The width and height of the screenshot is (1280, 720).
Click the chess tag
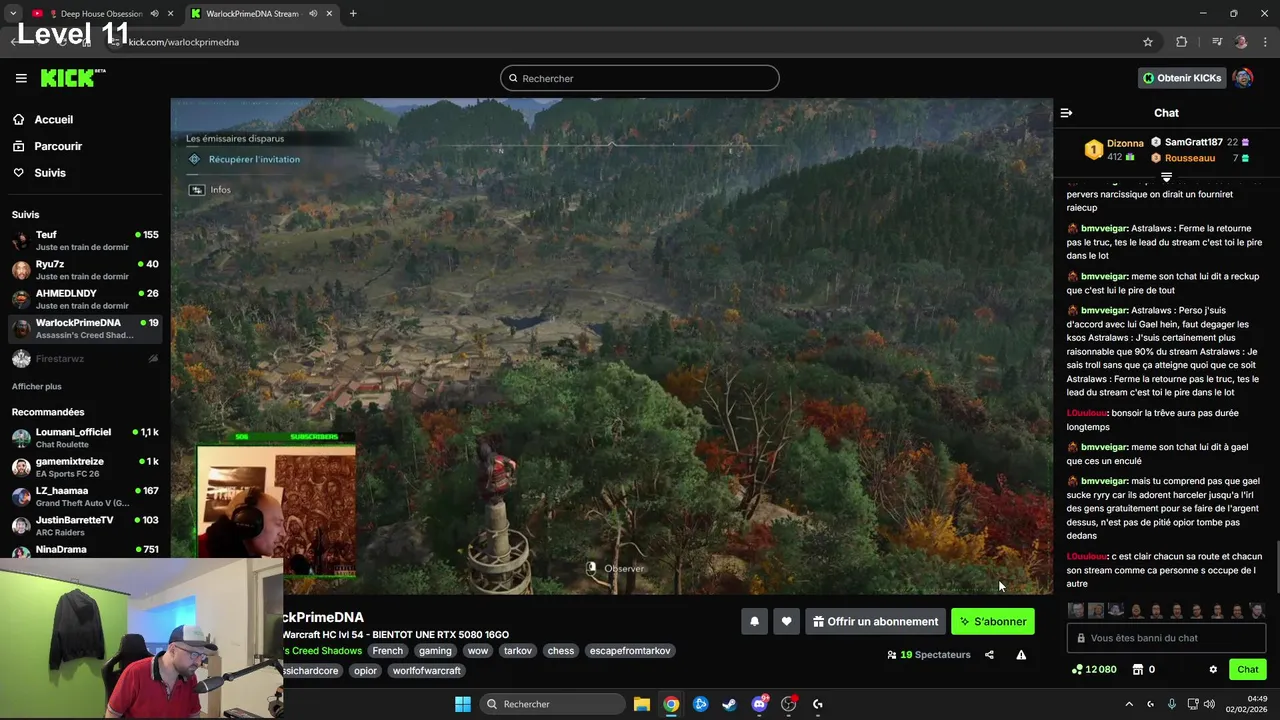click(x=561, y=651)
